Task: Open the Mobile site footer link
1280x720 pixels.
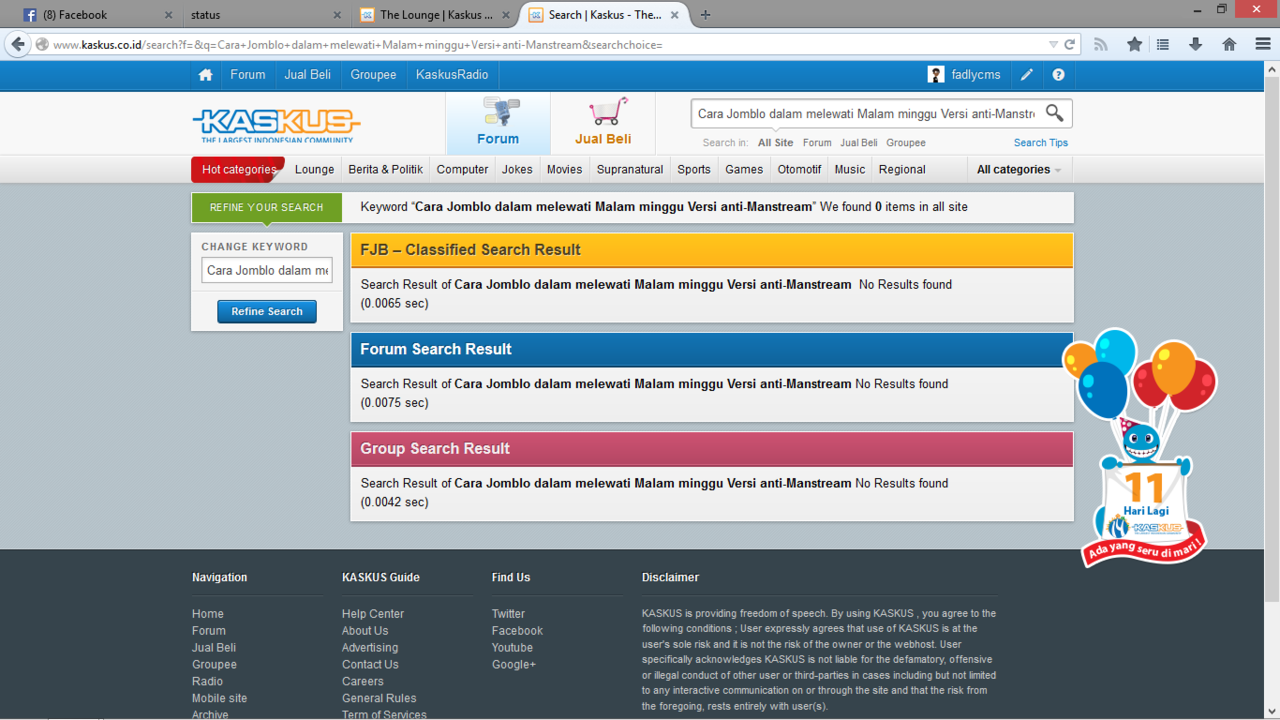Action: [219, 698]
